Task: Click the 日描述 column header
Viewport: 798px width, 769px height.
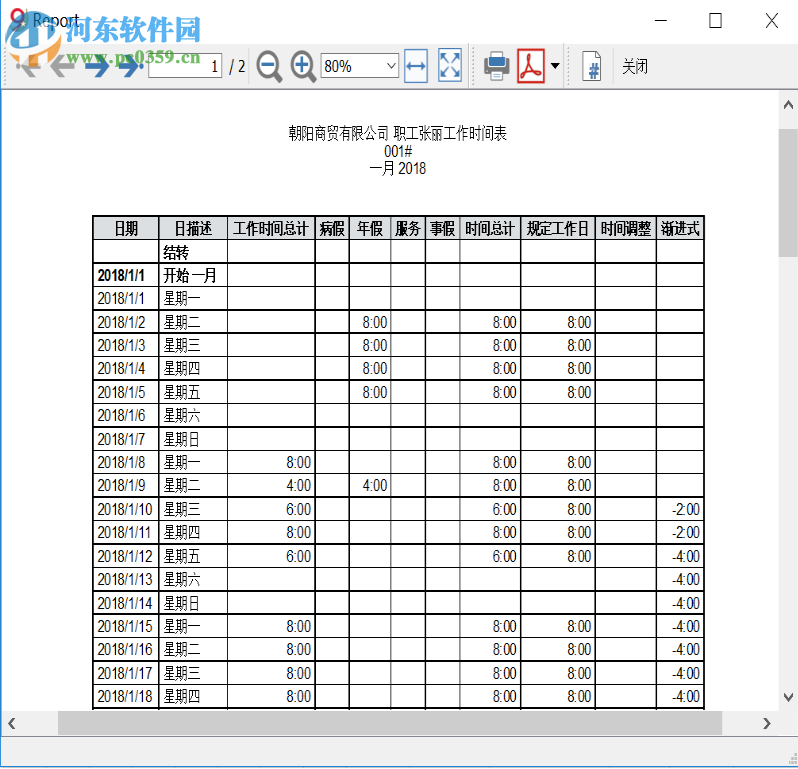Action: (x=193, y=228)
